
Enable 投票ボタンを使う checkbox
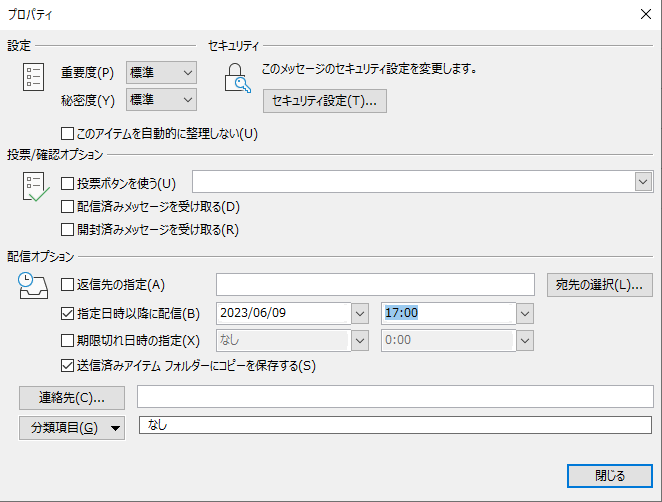(x=67, y=184)
